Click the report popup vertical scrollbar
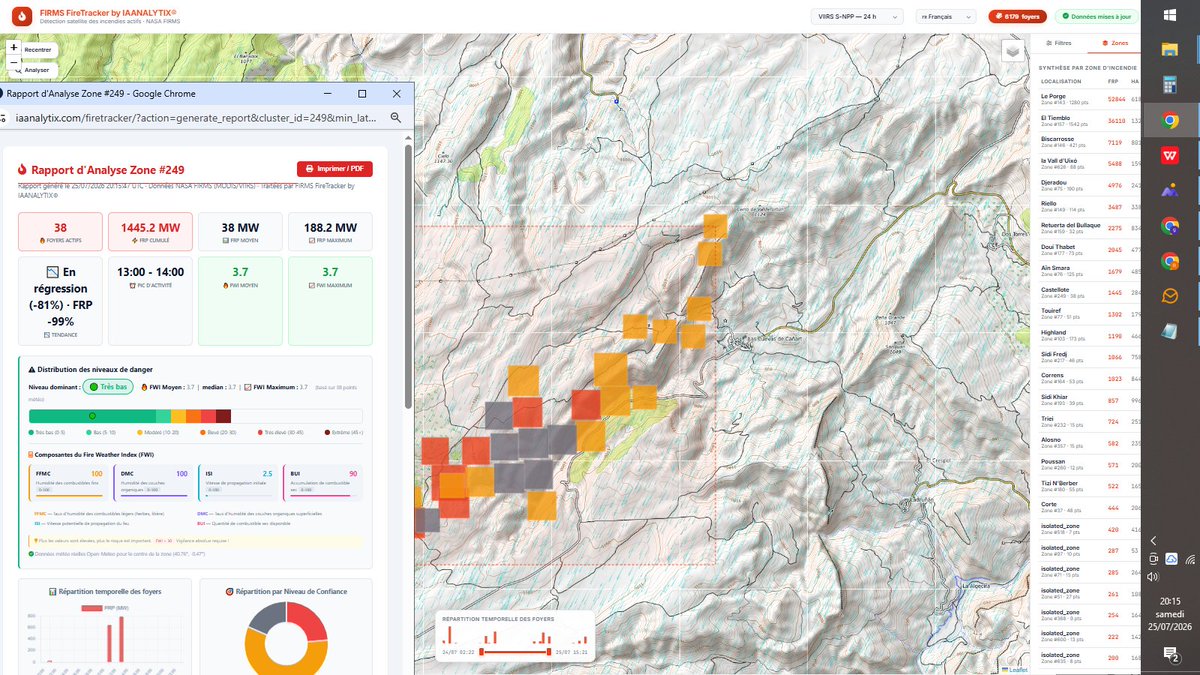Viewport: 1200px width, 675px height. (407, 275)
